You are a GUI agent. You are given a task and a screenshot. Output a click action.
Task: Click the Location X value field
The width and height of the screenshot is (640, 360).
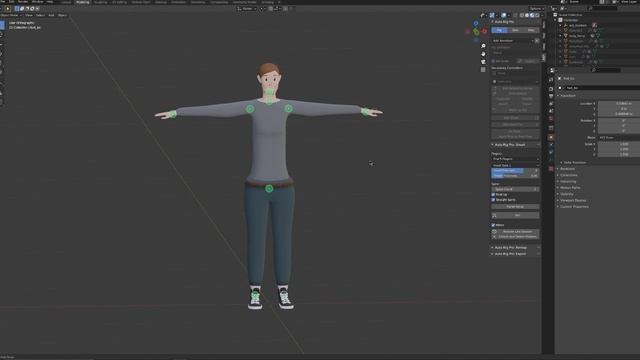click(619, 104)
